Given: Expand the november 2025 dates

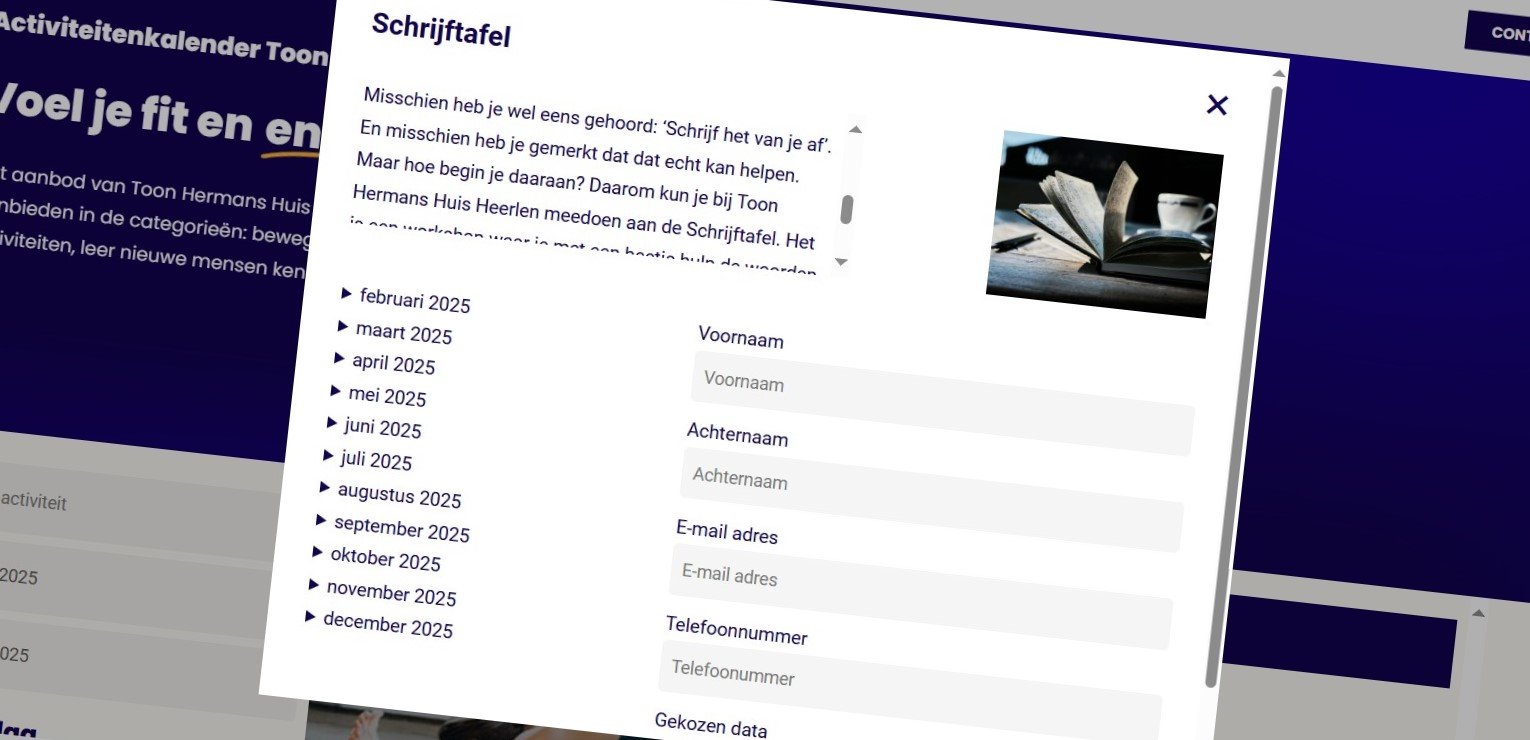Looking at the screenshot, I should [382, 592].
